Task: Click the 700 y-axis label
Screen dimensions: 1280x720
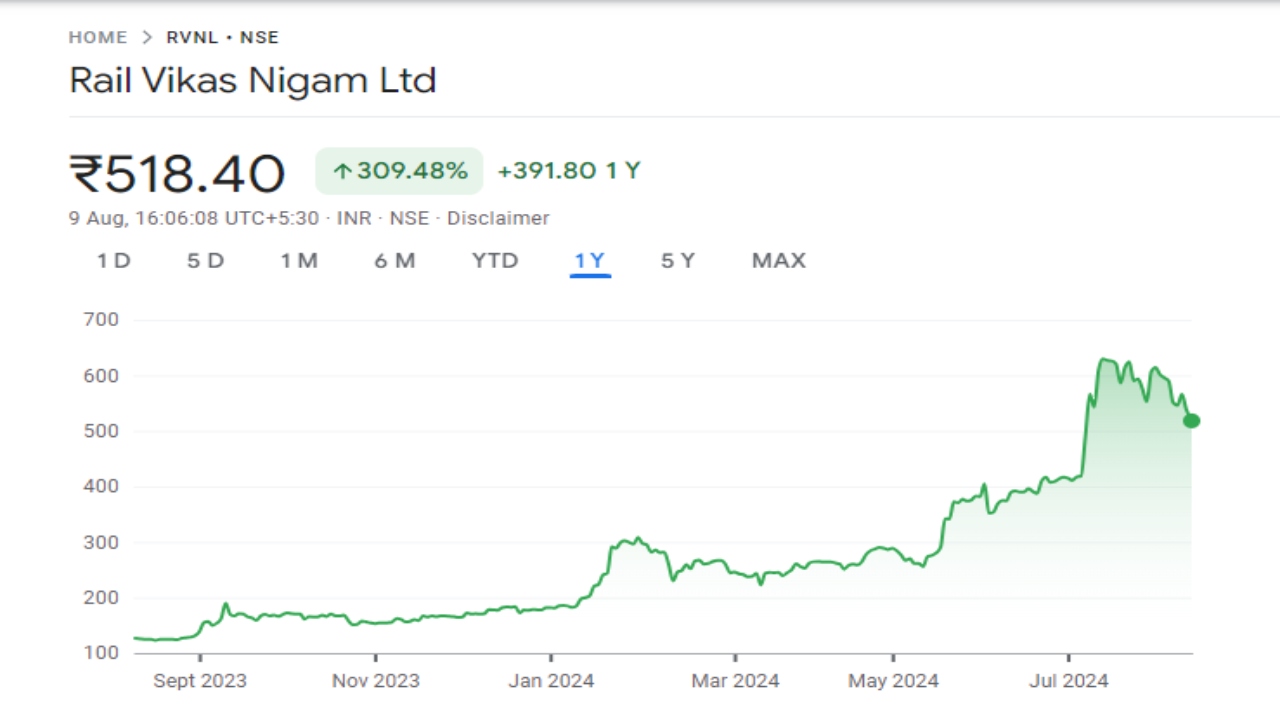Action: point(103,320)
